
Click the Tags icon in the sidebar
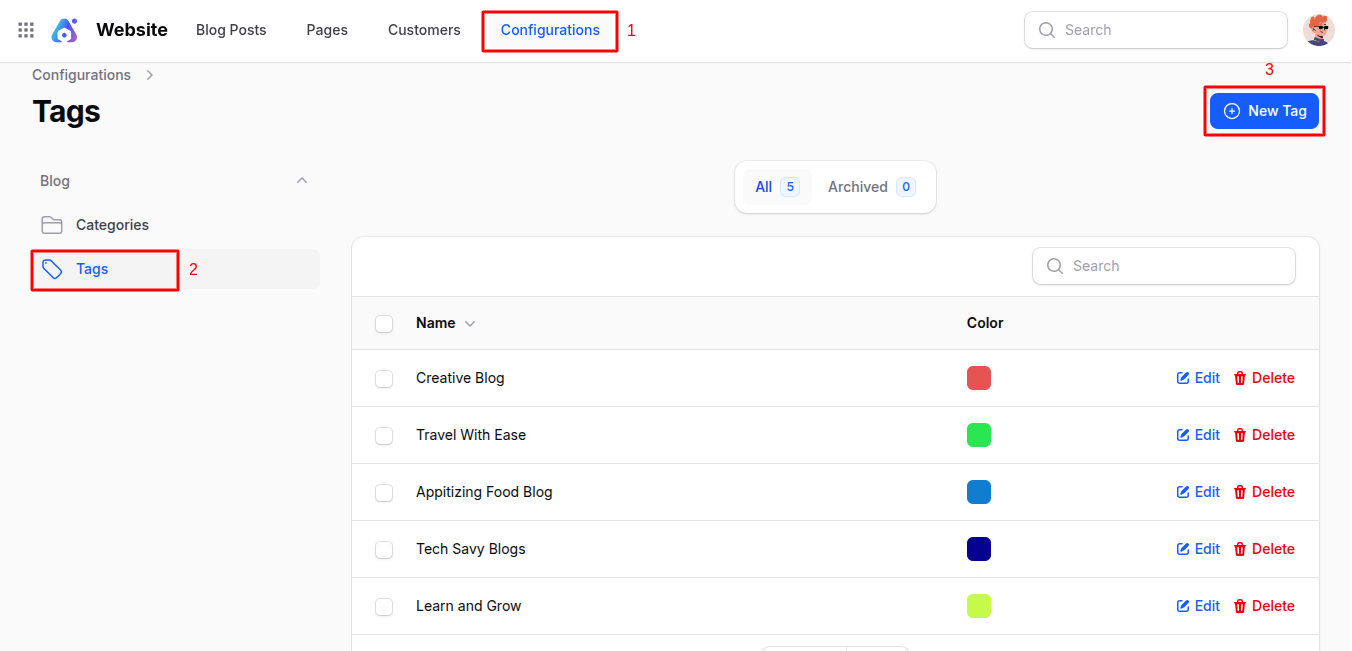click(52, 269)
